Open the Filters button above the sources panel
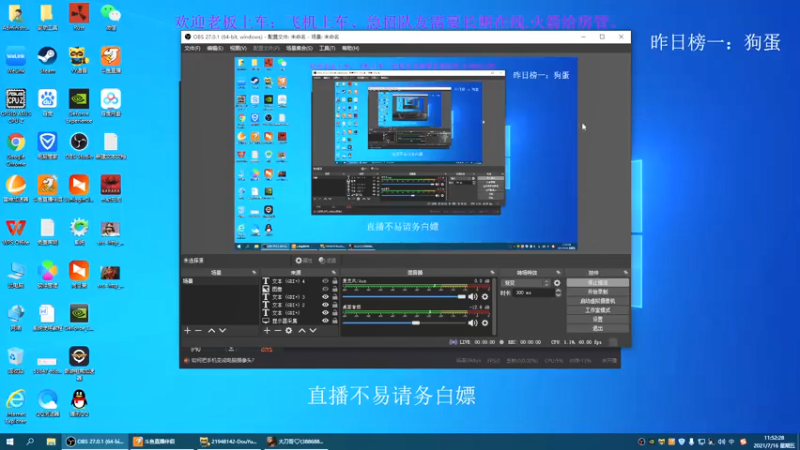This screenshot has height=450, width=800. [x=327, y=260]
